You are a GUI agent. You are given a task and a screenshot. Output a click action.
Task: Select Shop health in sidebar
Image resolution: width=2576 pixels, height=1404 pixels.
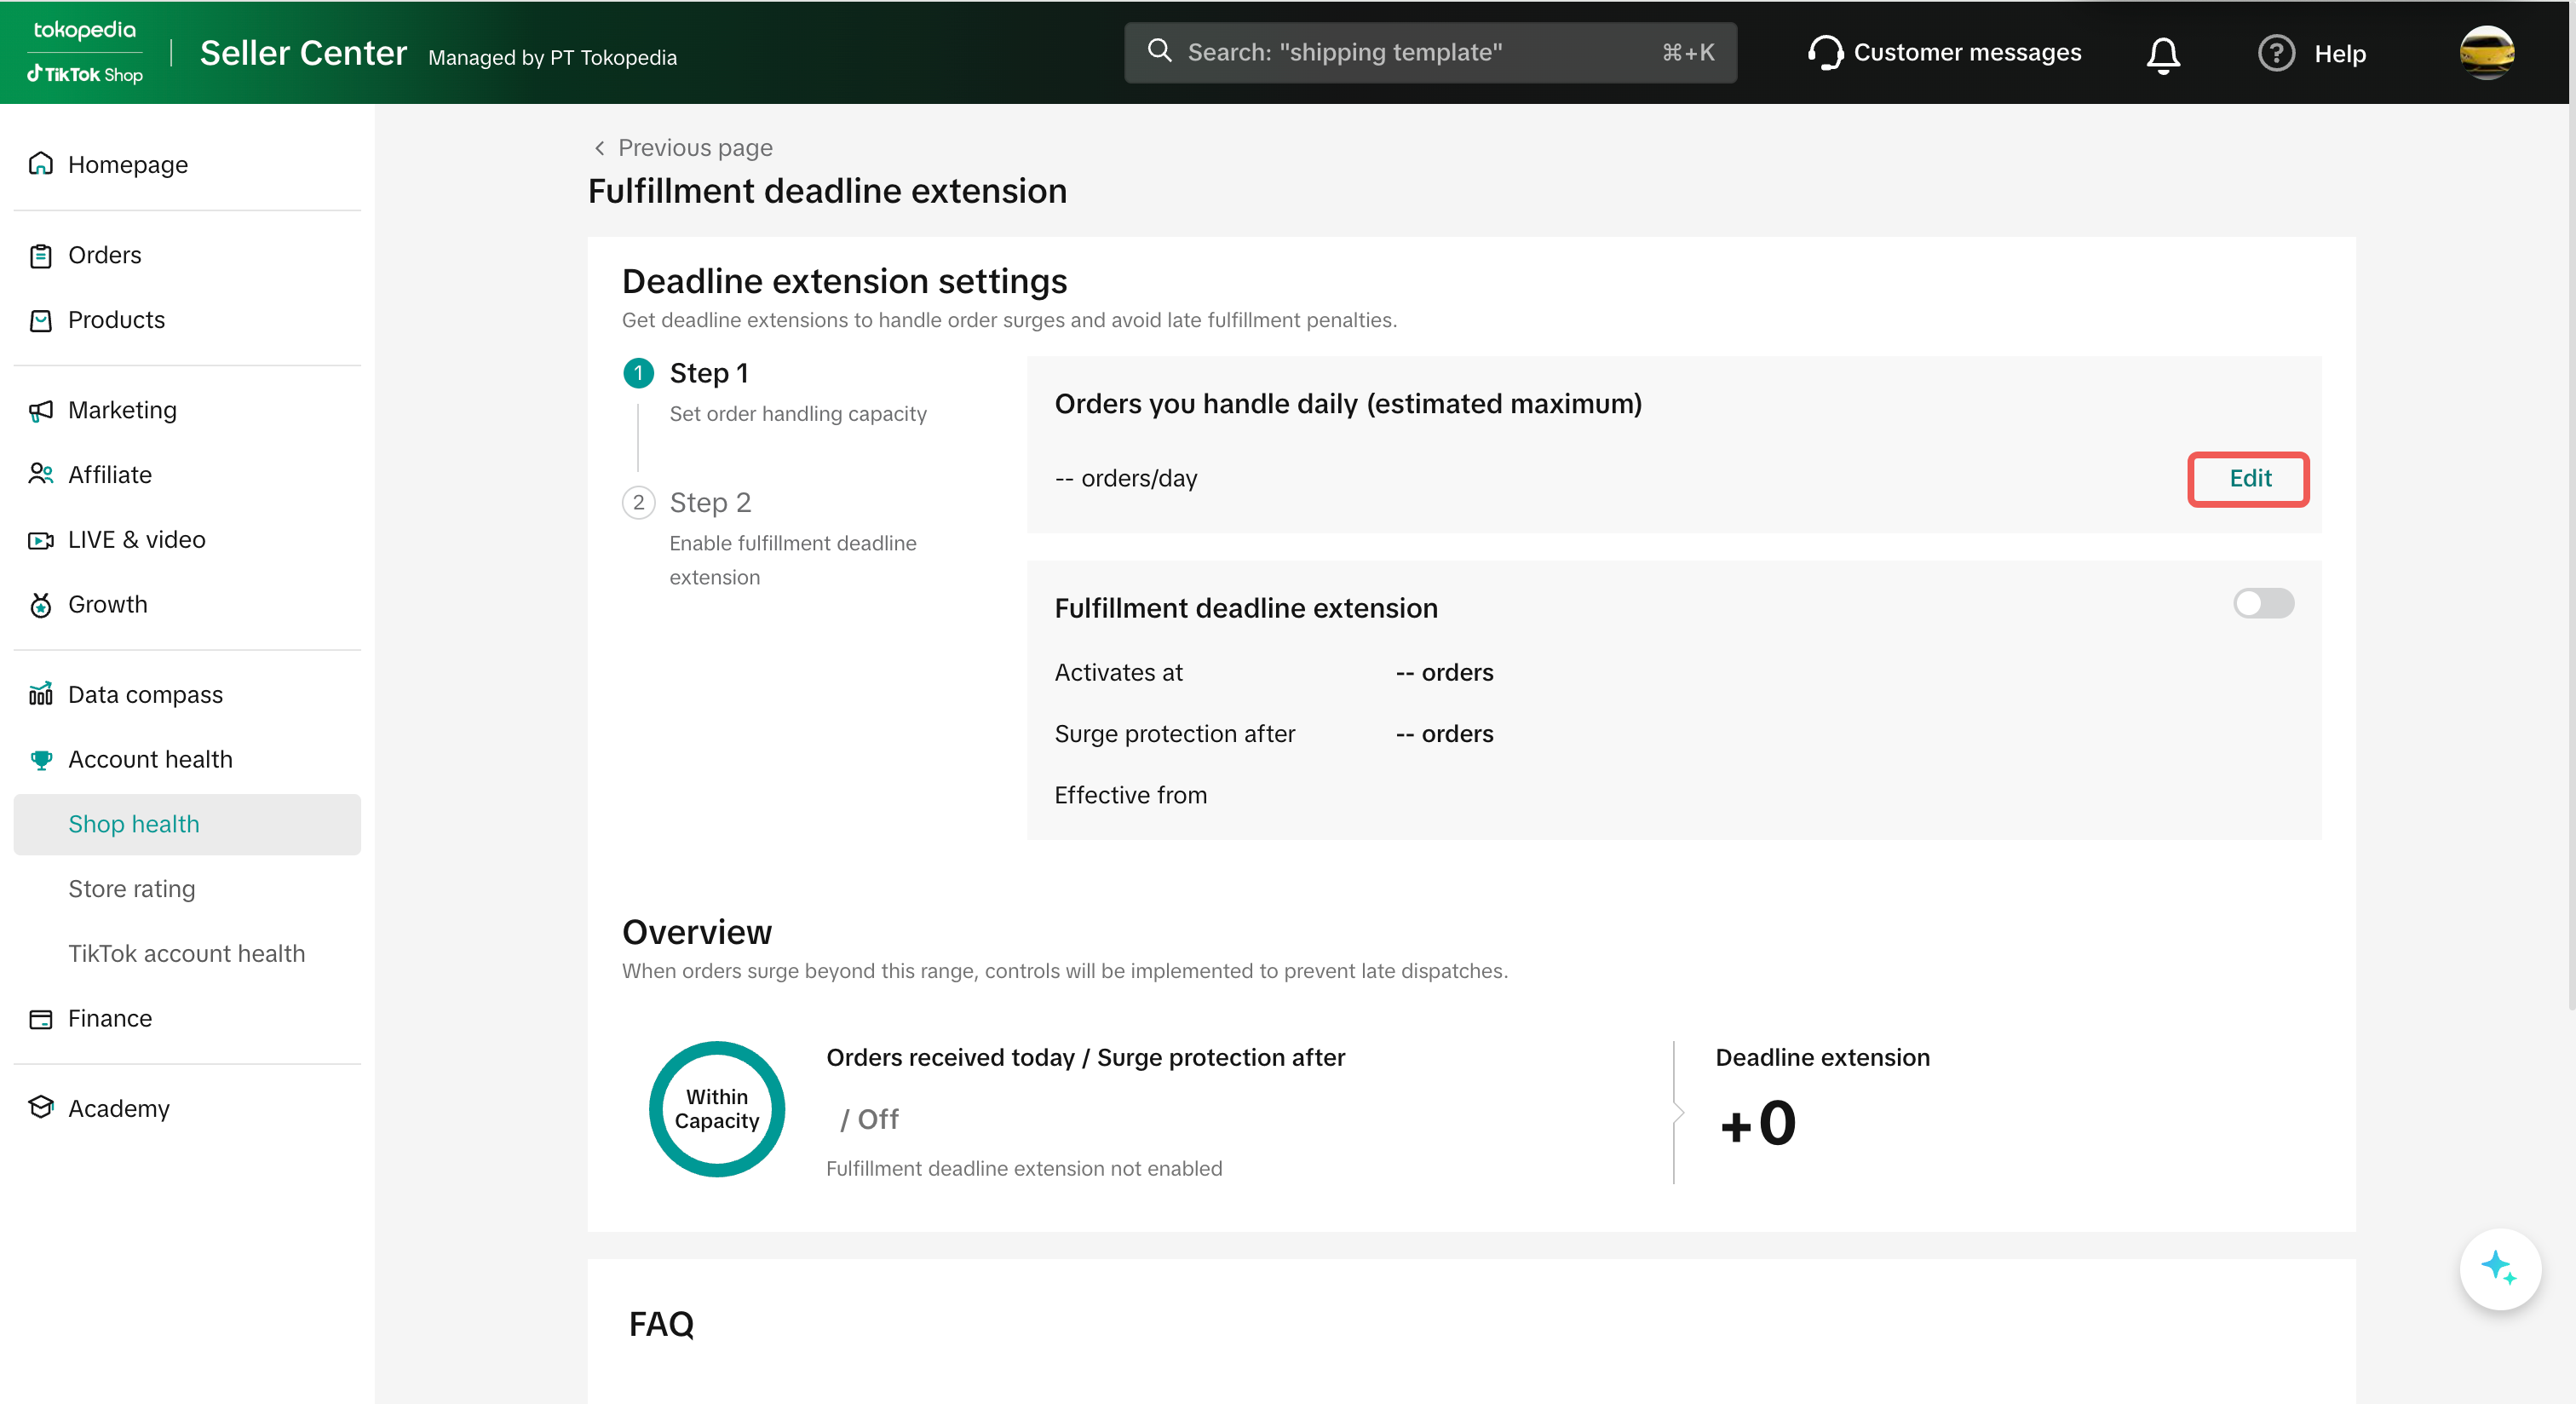[134, 825]
